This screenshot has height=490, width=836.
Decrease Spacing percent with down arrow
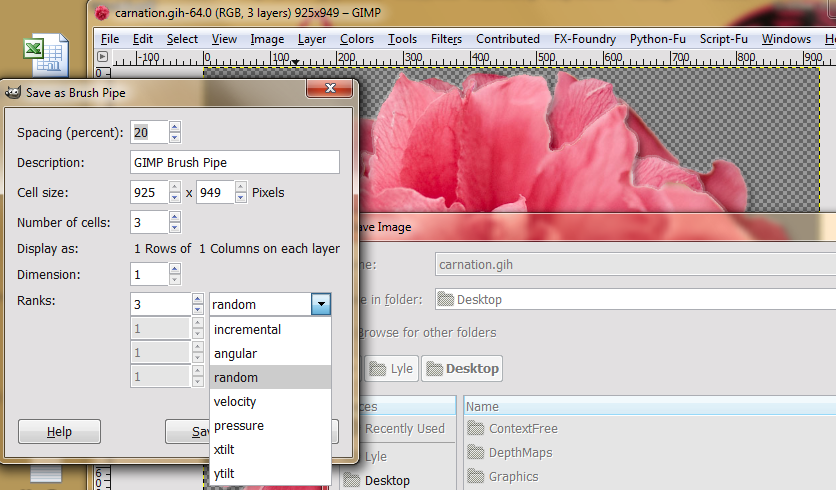[175, 138]
